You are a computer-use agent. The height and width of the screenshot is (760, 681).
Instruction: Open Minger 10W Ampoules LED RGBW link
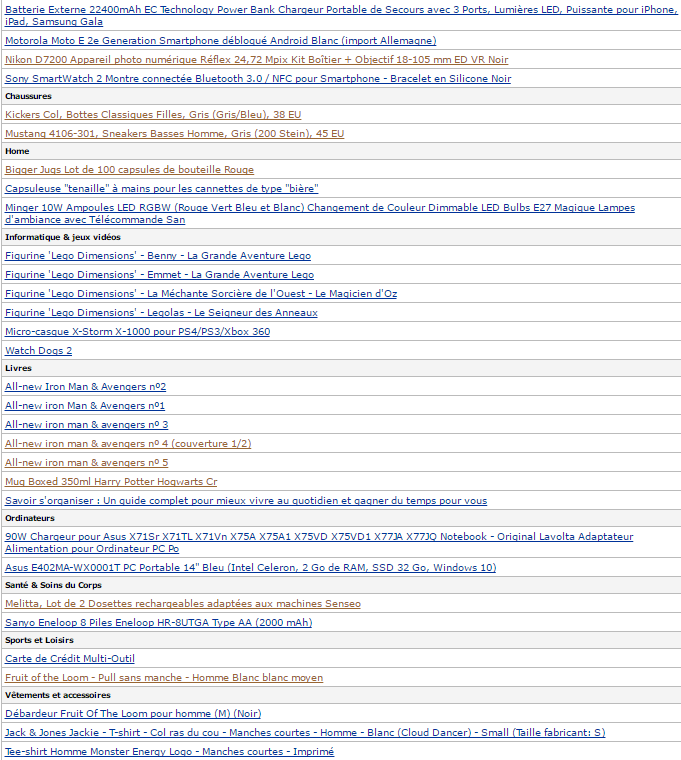pyautogui.click(x=320, y=214)
